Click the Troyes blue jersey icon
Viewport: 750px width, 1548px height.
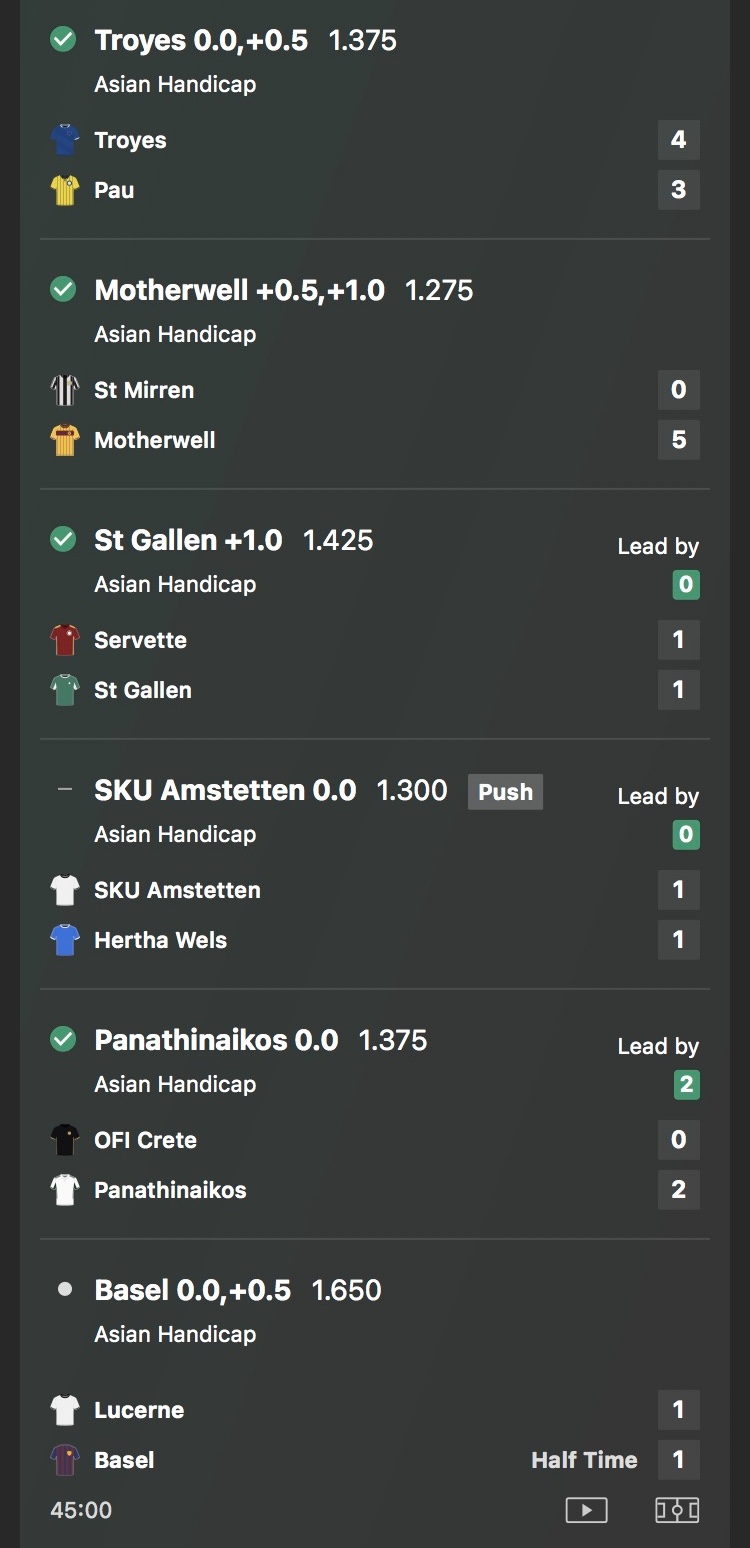pos(65,140)
